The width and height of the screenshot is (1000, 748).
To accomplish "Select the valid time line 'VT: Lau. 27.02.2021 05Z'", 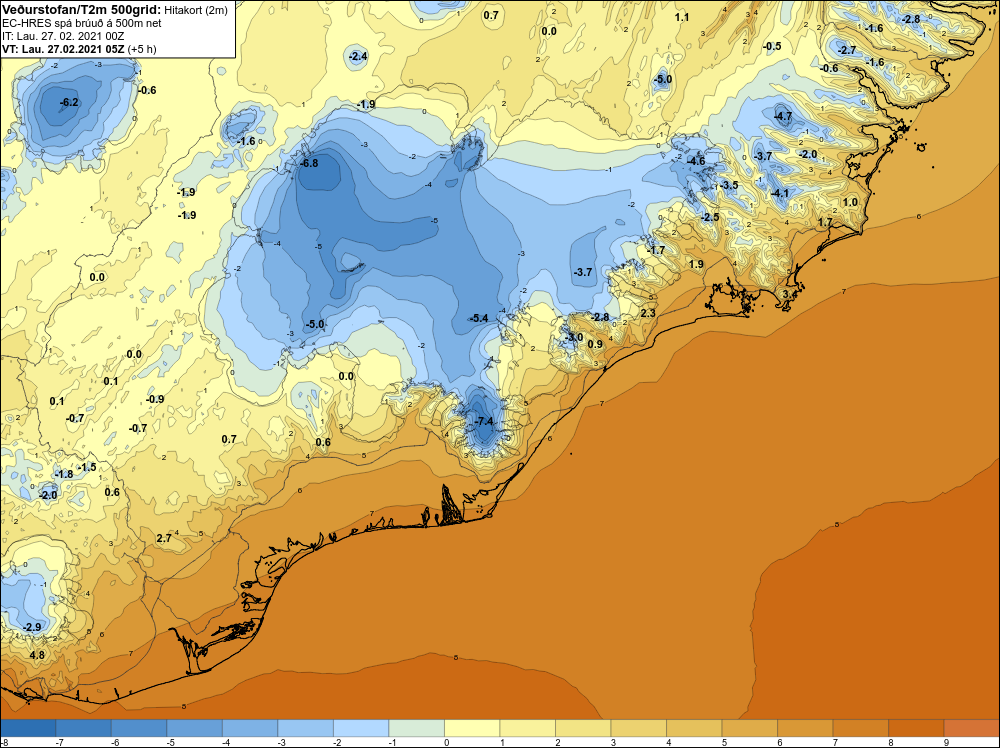I will tap(64, 49).
